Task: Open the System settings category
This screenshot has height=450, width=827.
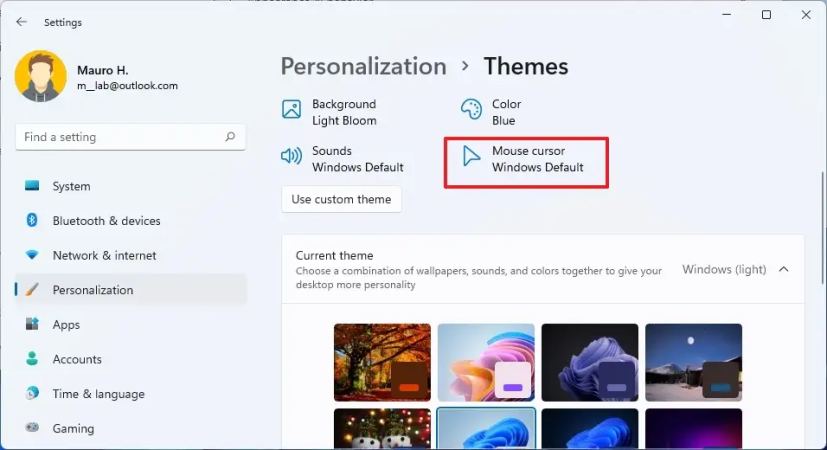Action: point(130,186)
